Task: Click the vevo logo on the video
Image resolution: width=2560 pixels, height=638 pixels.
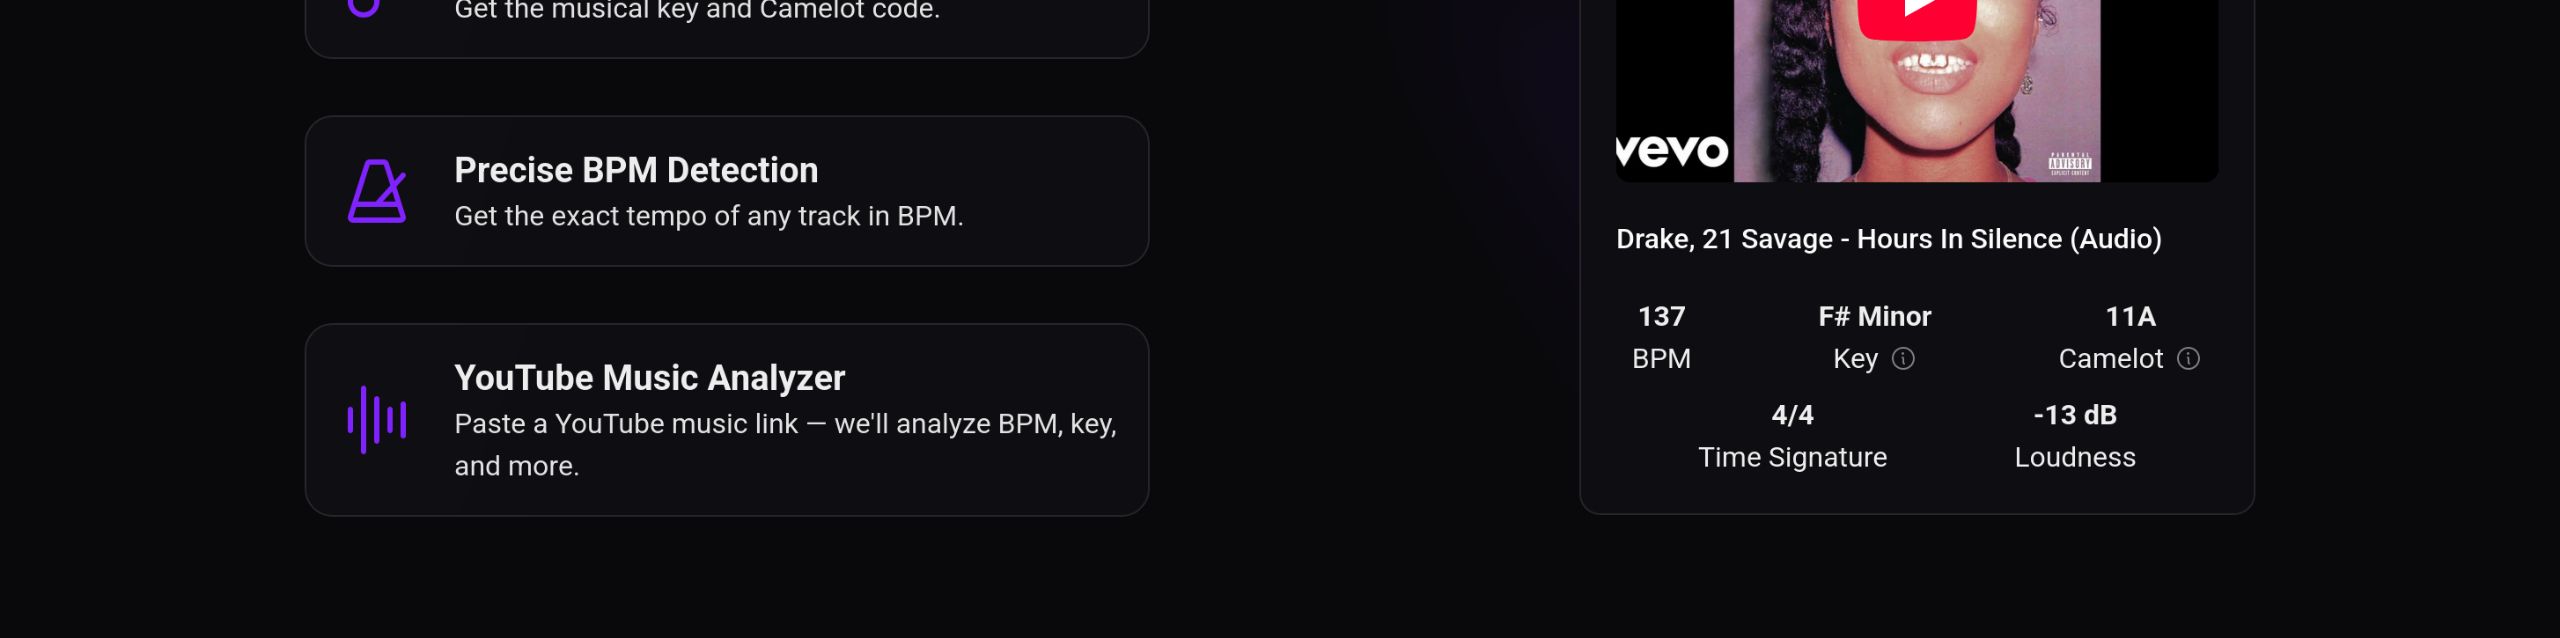Action: 1672,151
